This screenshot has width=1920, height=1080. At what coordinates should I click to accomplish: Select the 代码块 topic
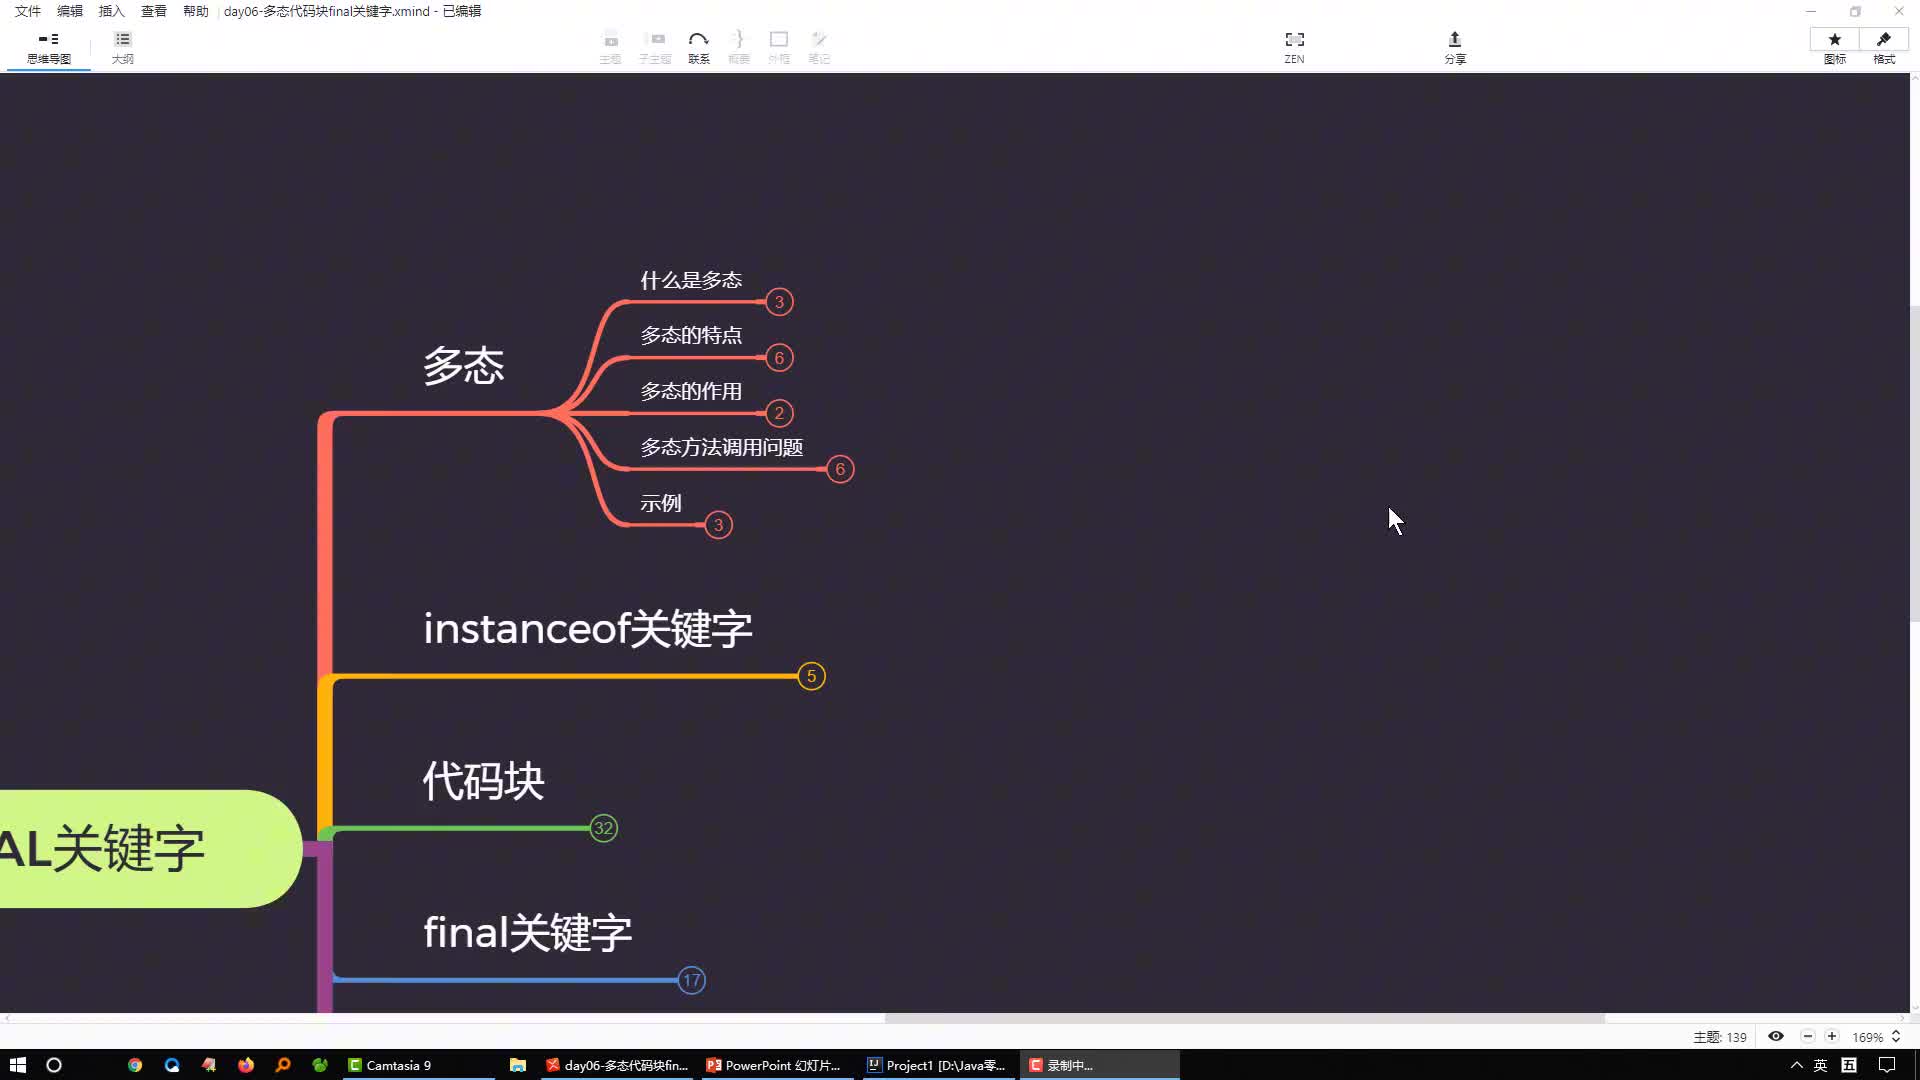(483, 781)
